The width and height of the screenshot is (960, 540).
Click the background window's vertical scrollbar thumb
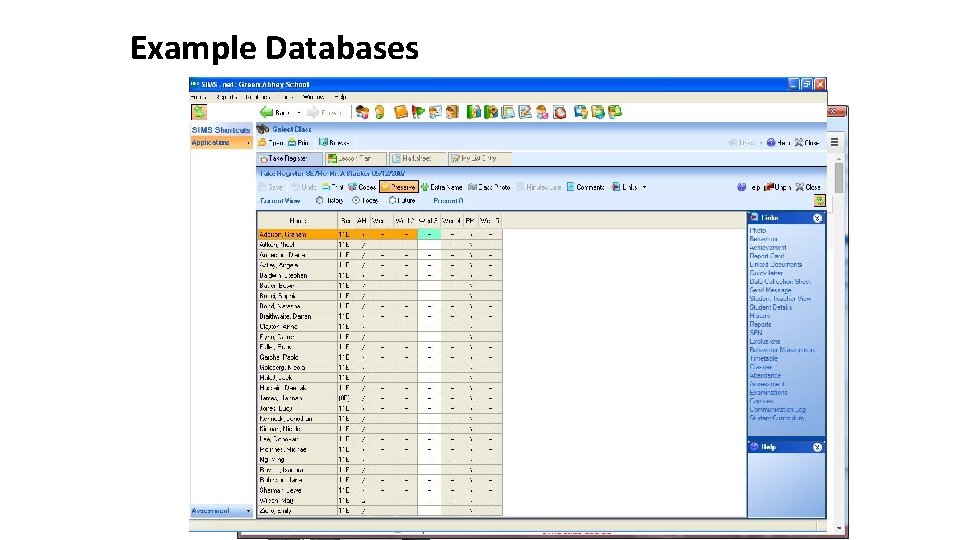[839, 176]
